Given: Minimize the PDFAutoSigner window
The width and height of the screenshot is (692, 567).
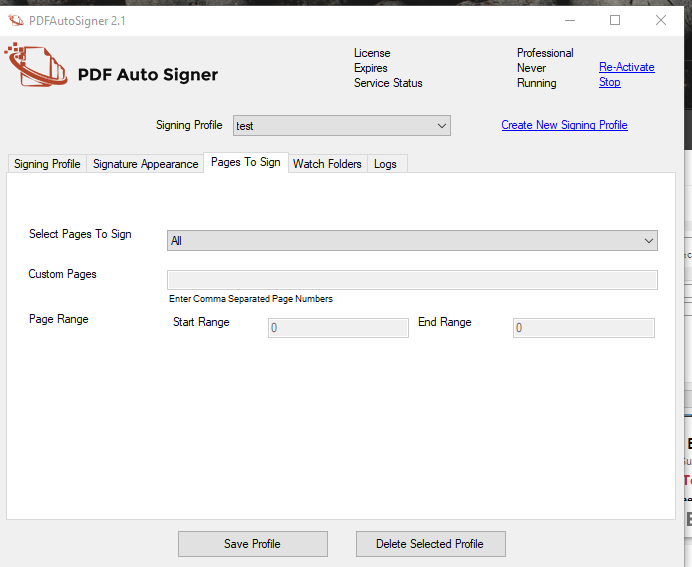Looking at the screenshot, I should point(570,20).
